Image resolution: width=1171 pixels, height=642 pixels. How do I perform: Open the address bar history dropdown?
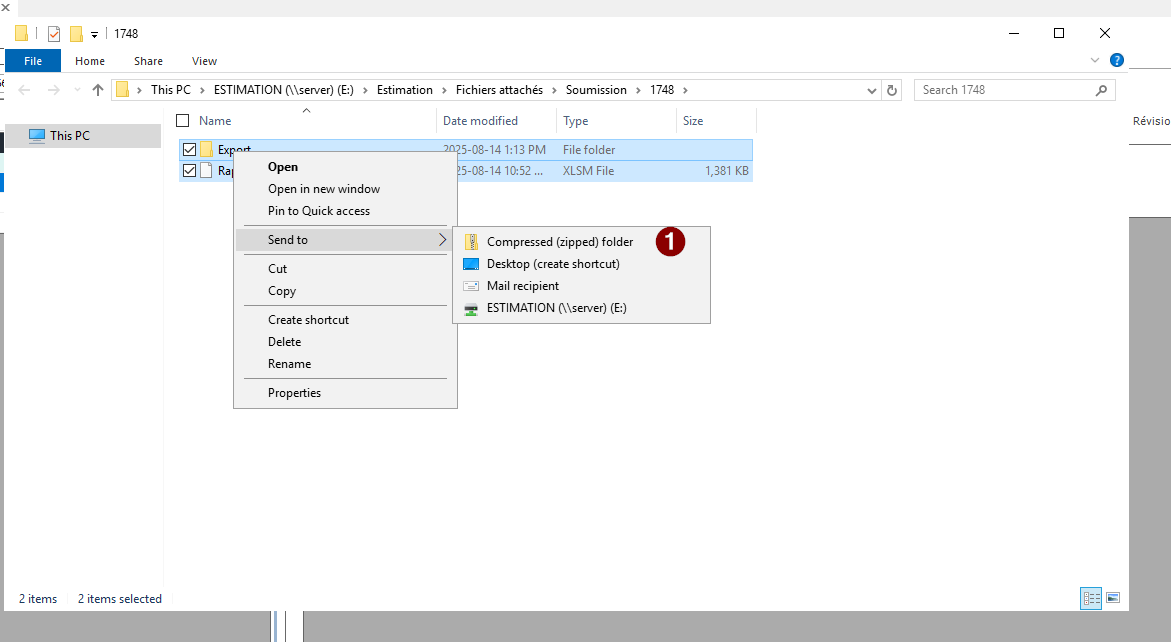tap(872, 90)
